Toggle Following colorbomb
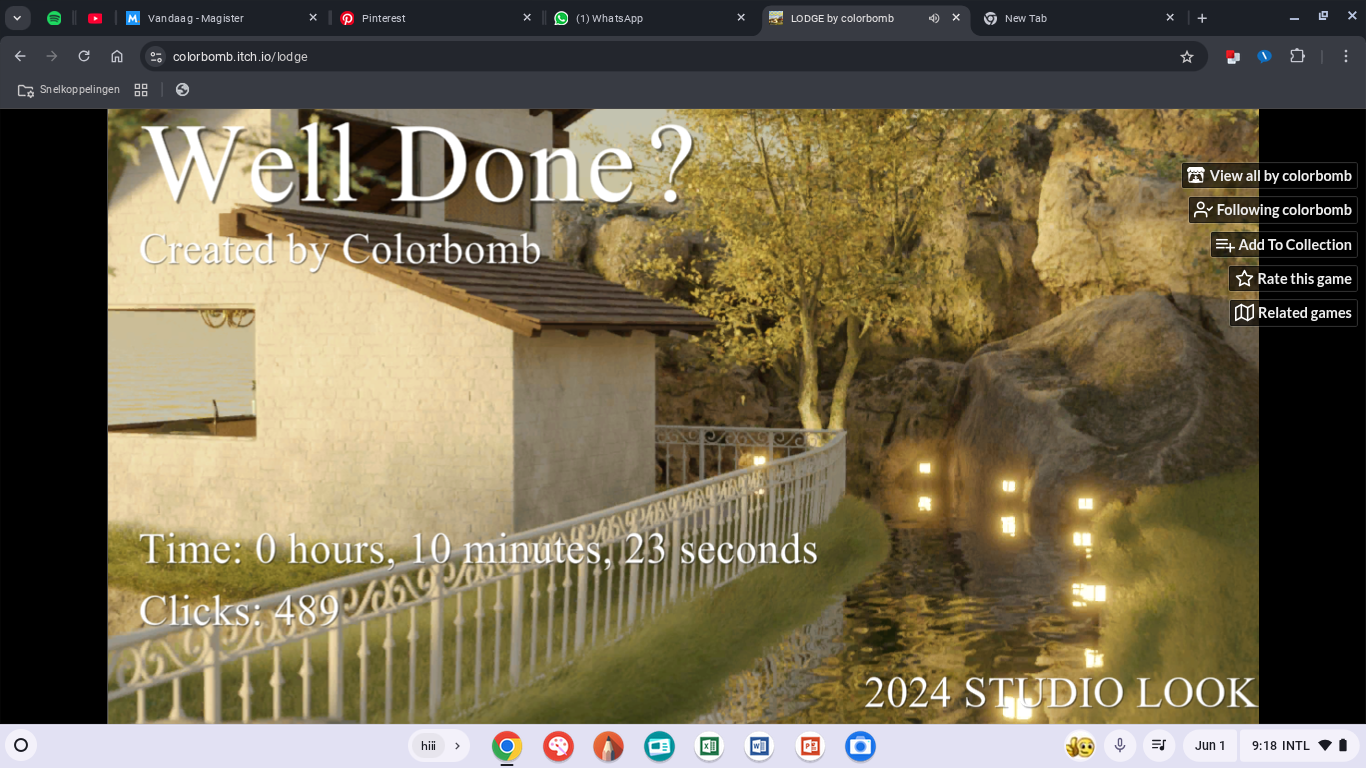The width and height of the screenshot is (1366, 768). coord(1273,210)
